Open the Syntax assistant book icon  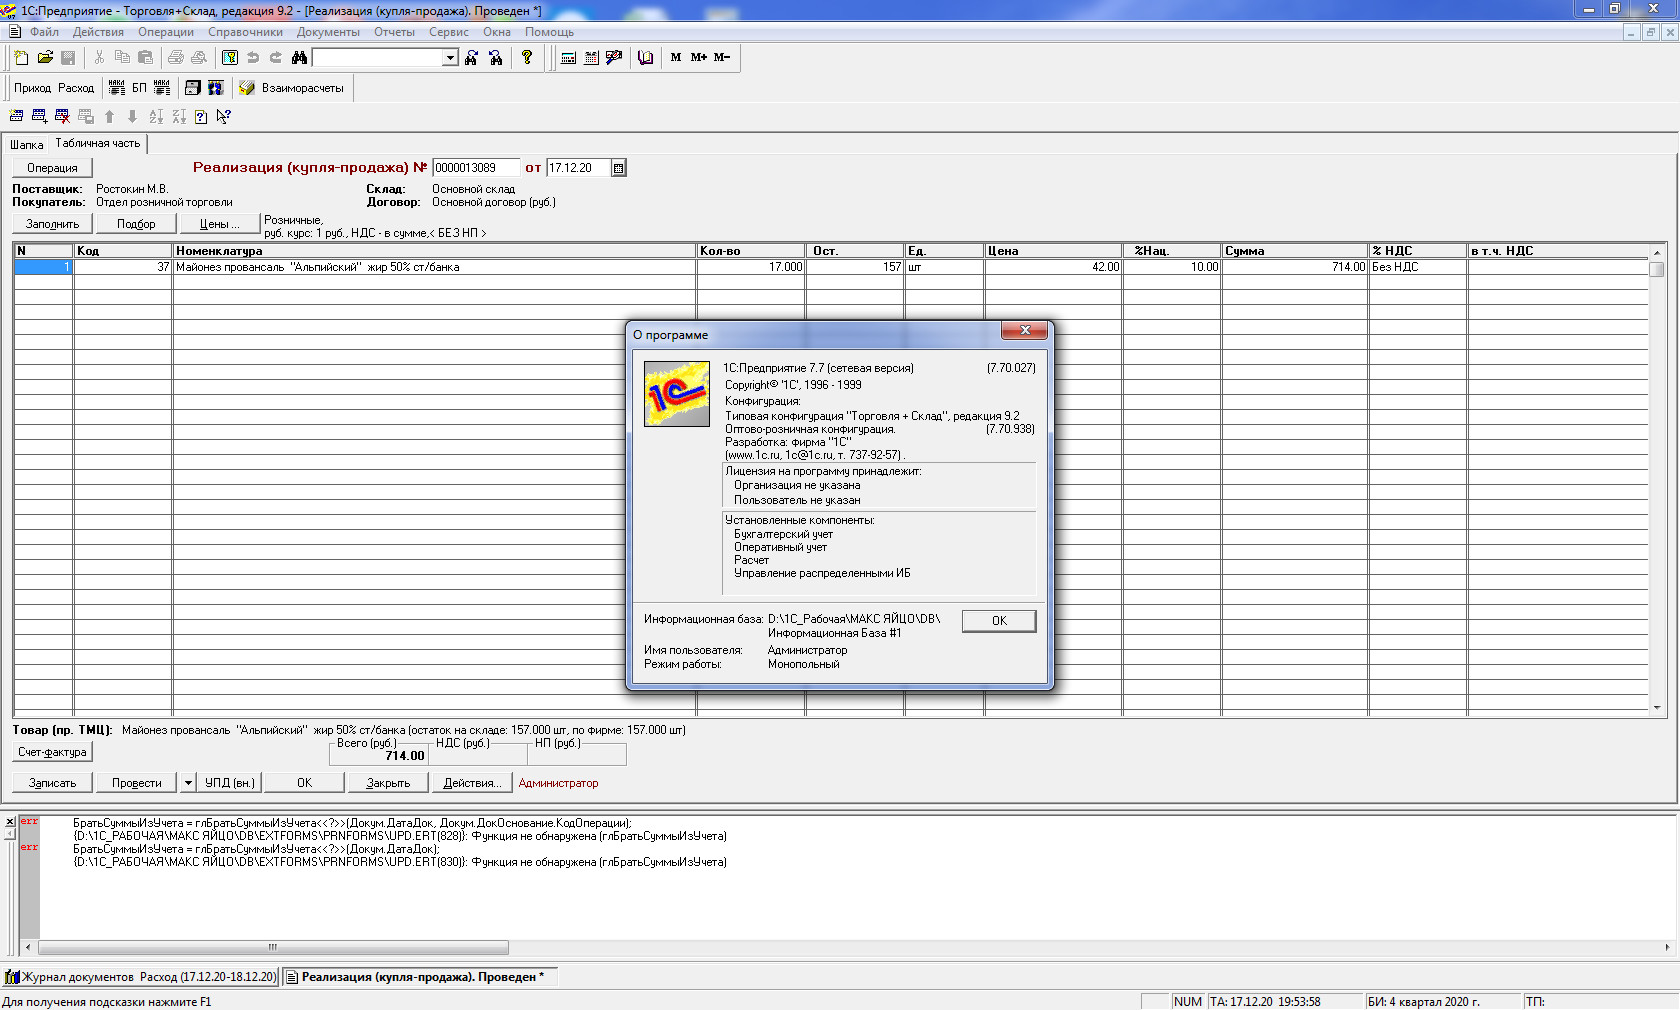(x=645, y=58)
